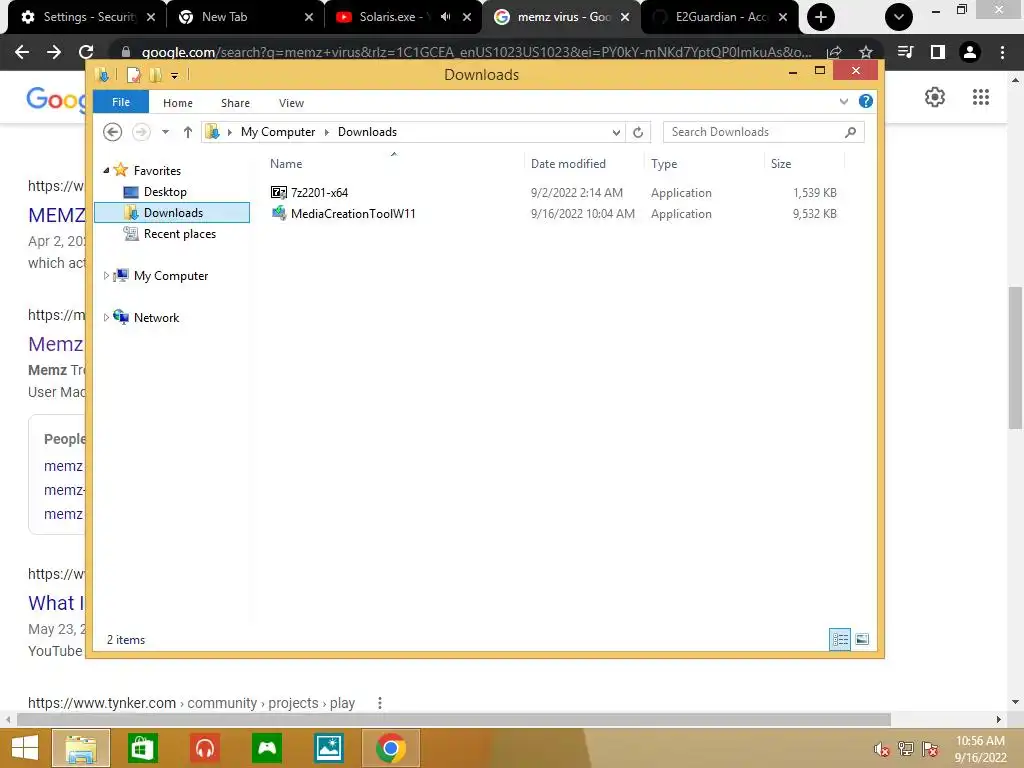The height and width of the screenshot is (768, 1024).
Task: Open Chrome settings gear on Google page
Action: point(935,97)
